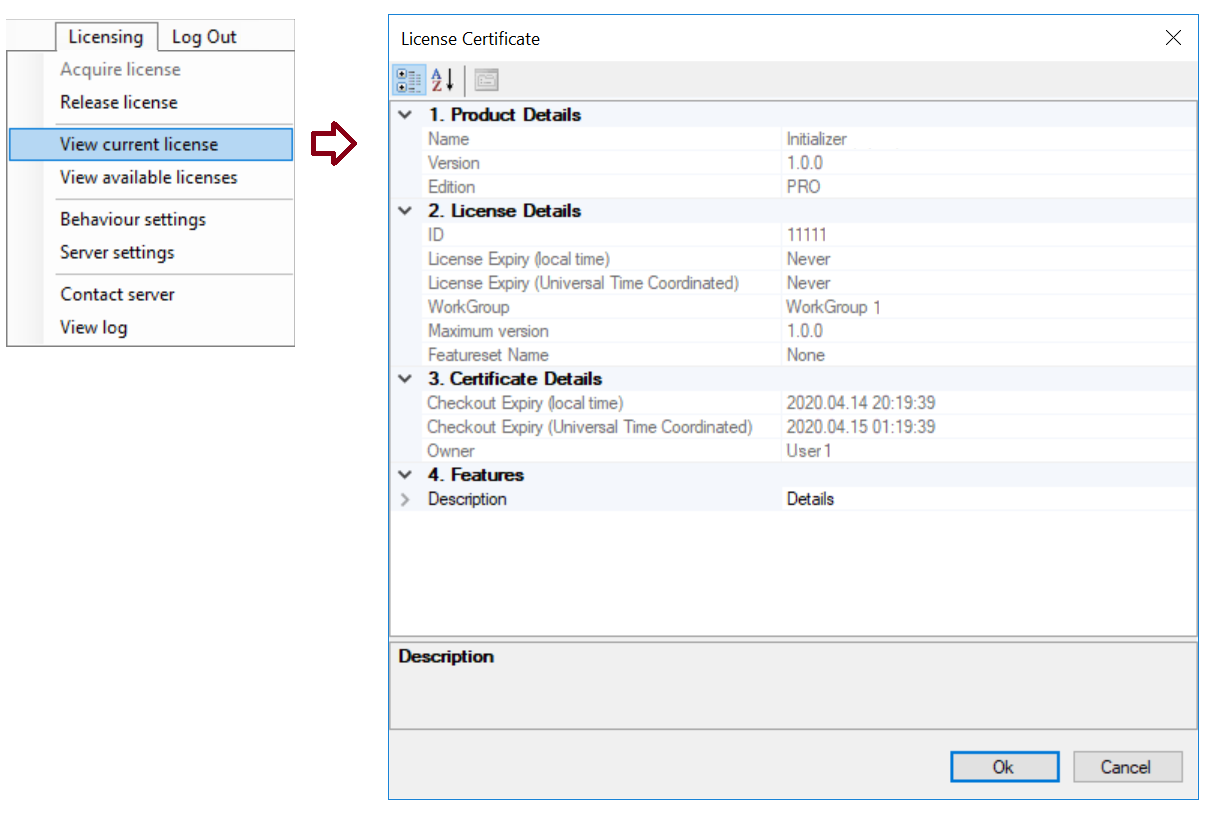Select Contact server menu entry

(117, 294)
